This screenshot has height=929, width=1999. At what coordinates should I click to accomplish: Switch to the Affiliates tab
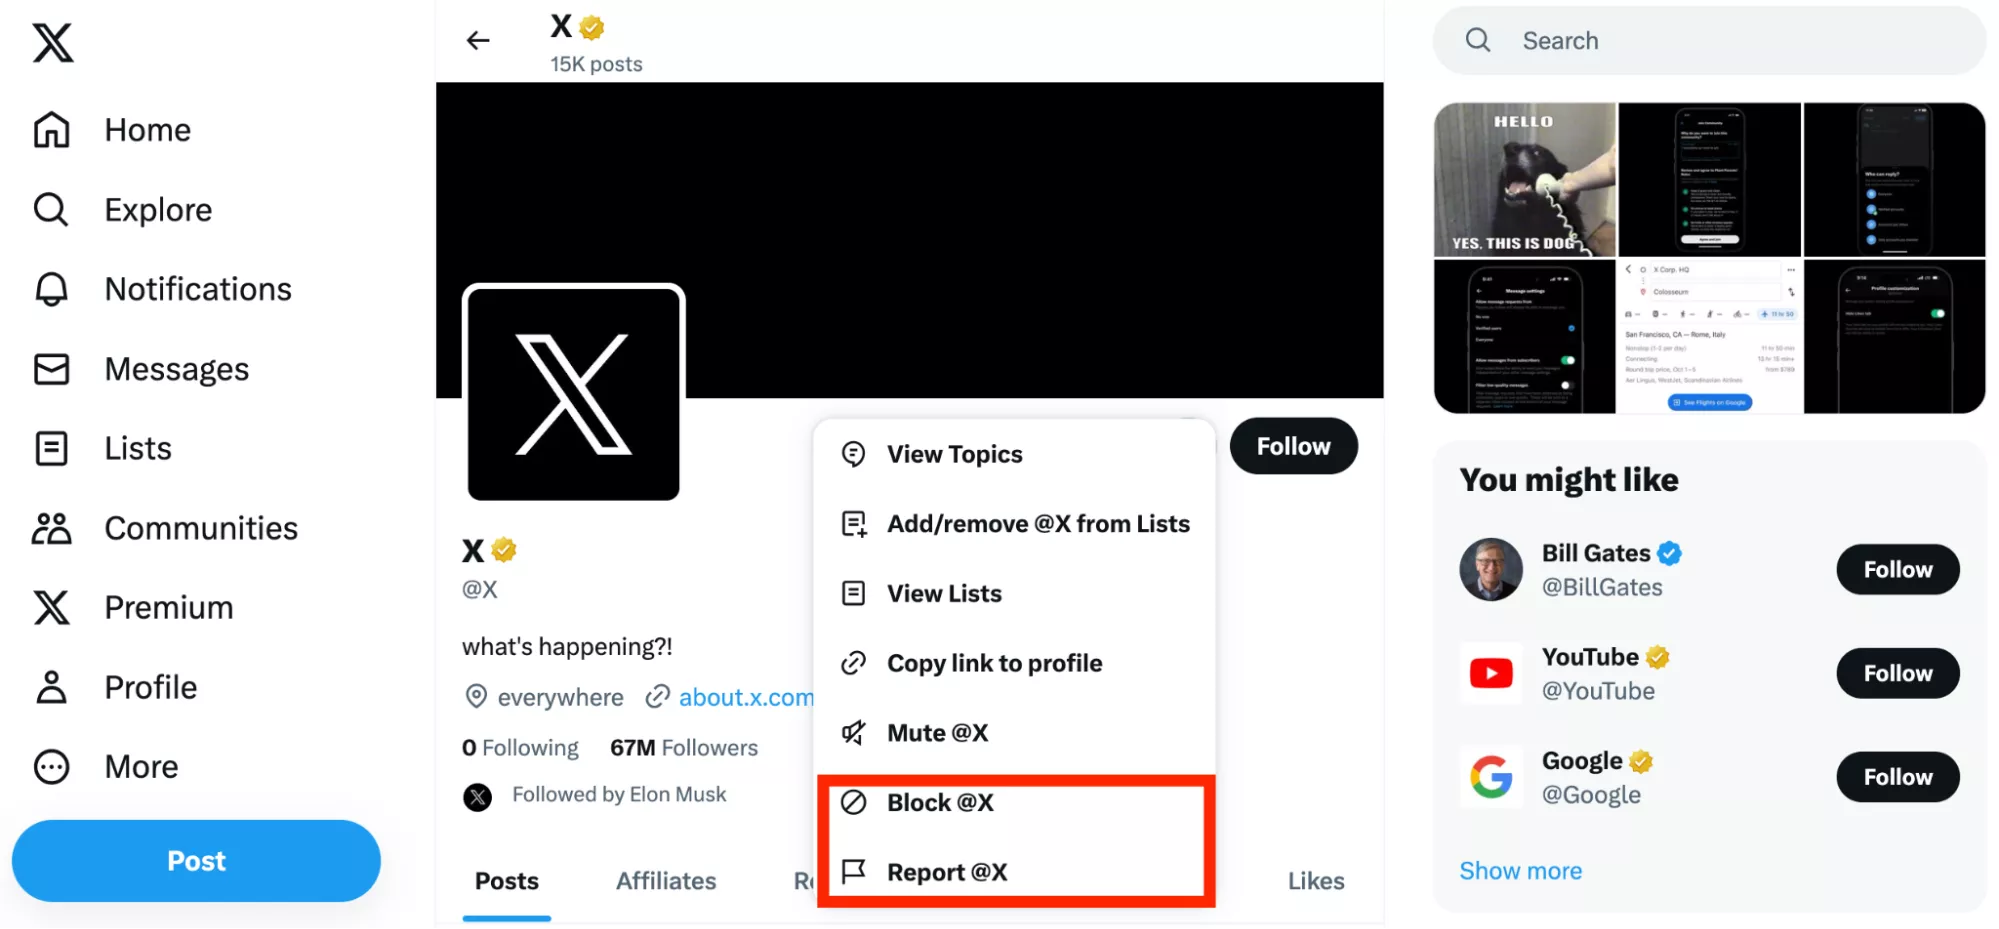666,881
